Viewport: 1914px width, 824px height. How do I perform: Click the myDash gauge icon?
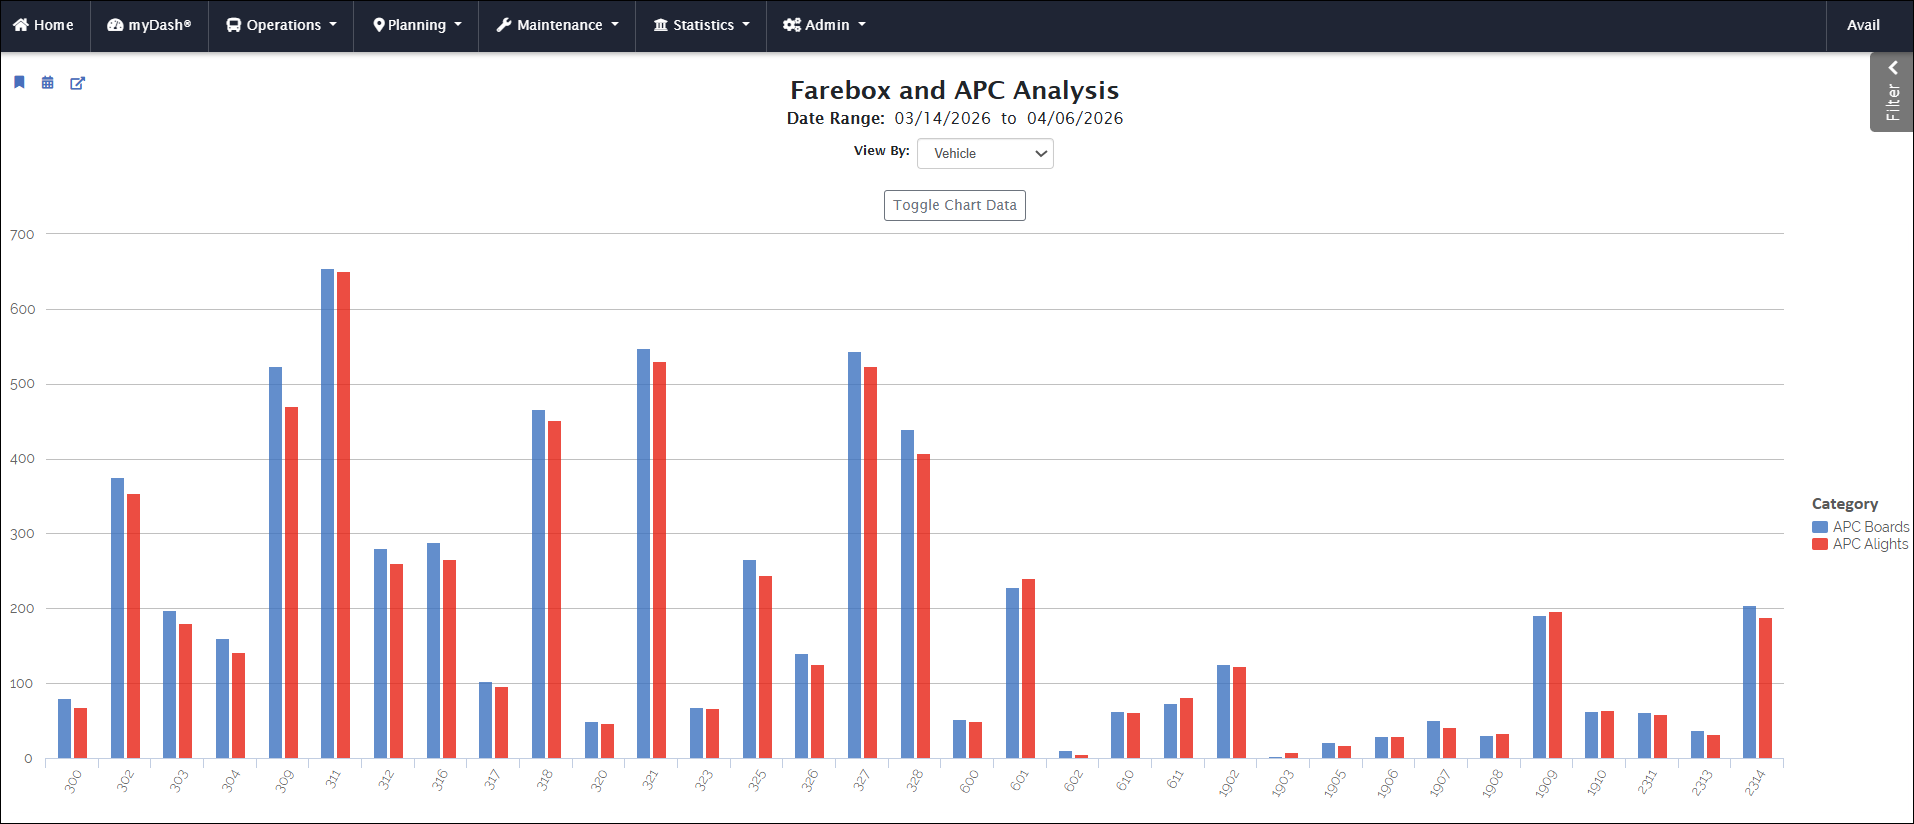click(115, 25)
